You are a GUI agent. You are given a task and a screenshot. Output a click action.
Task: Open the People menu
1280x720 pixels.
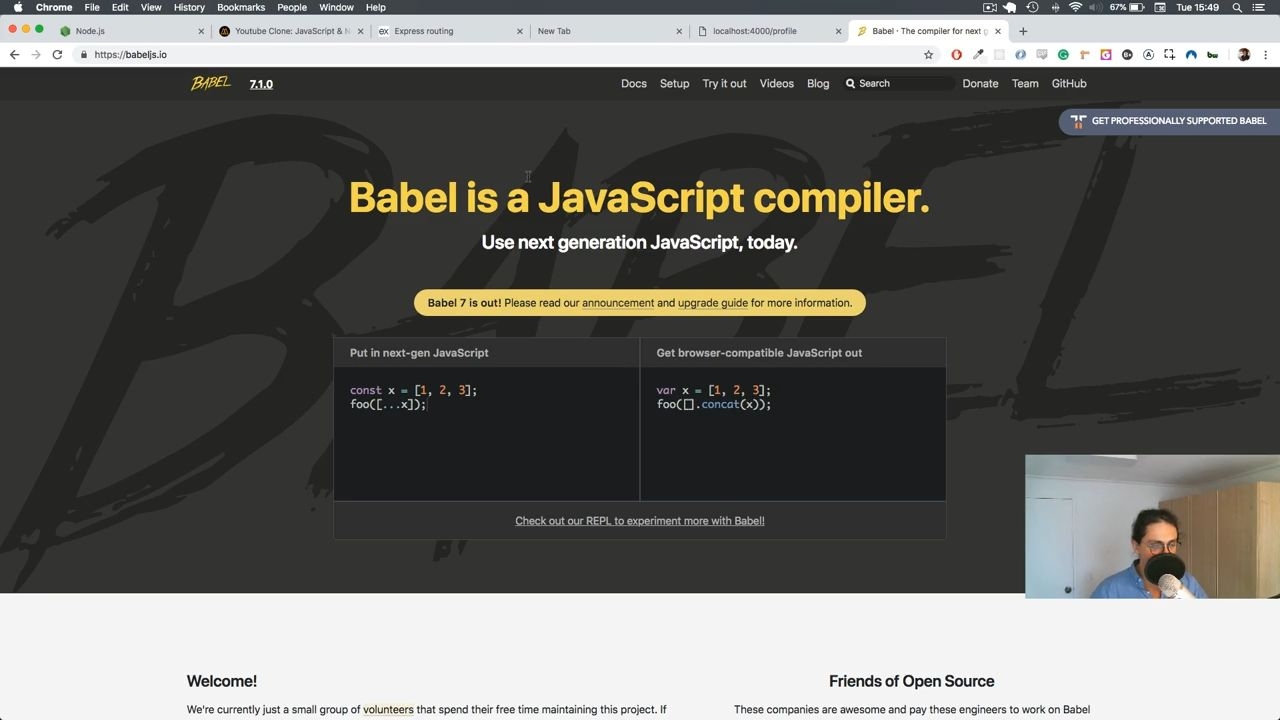[292, 7]
